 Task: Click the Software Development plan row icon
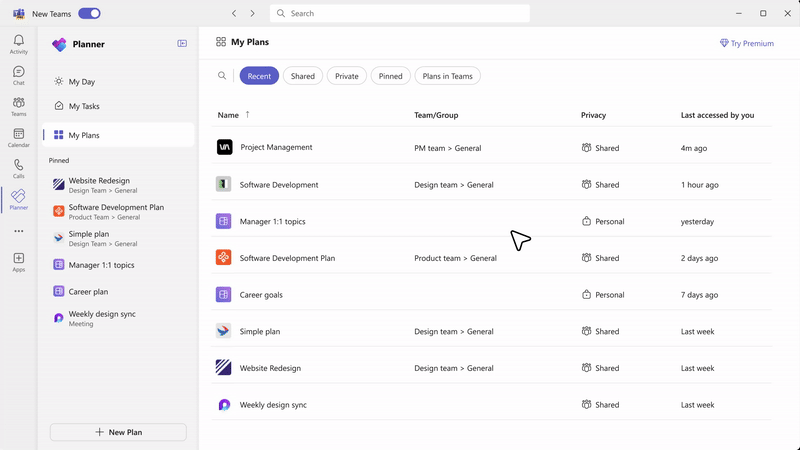[223, 184]
